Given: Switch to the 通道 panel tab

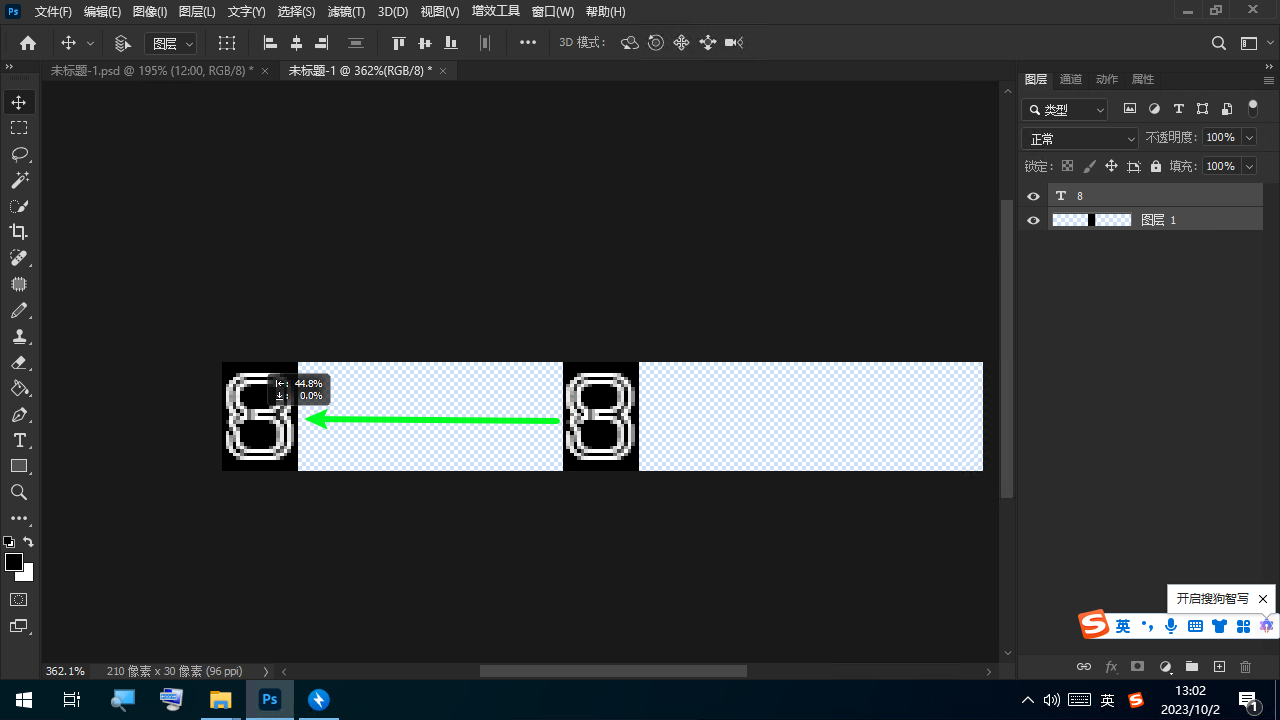Looking at the screenshot, I should (1071, 79).
